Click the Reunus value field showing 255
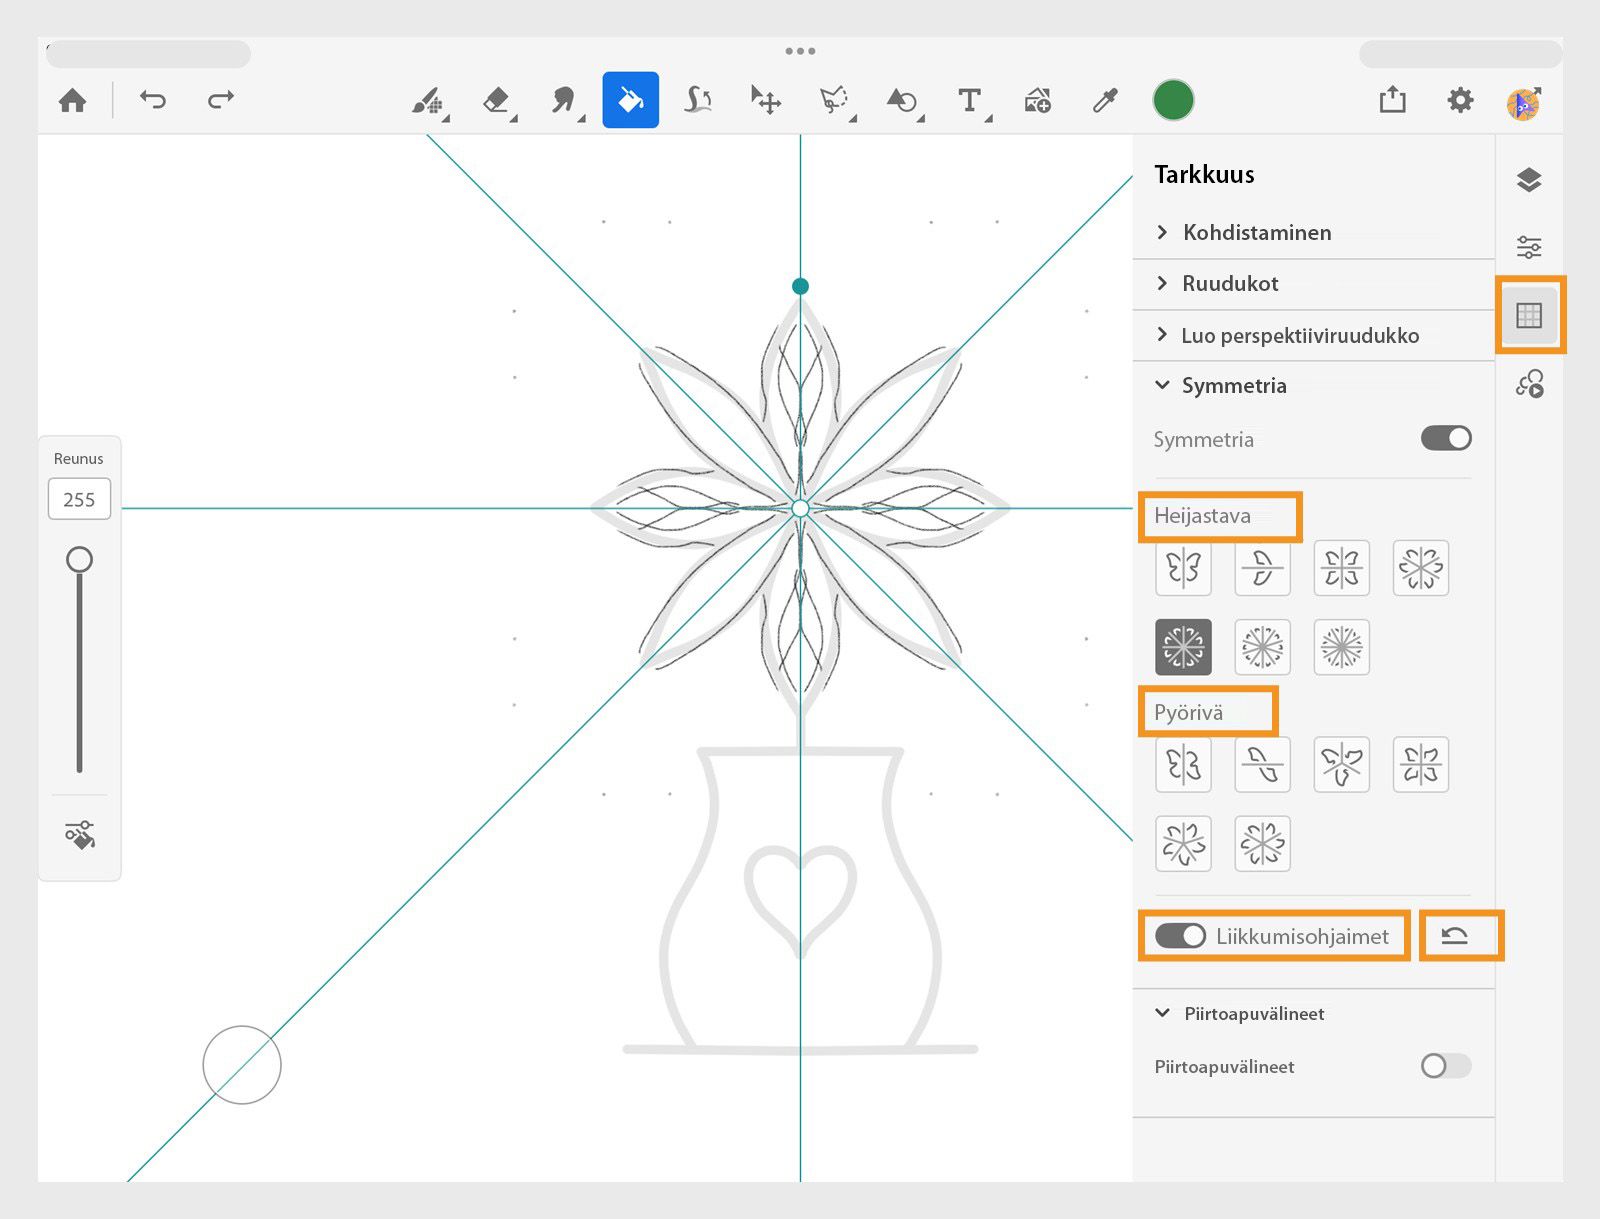The height and width of the screenshot is (1219, 1600). [79, 499]
